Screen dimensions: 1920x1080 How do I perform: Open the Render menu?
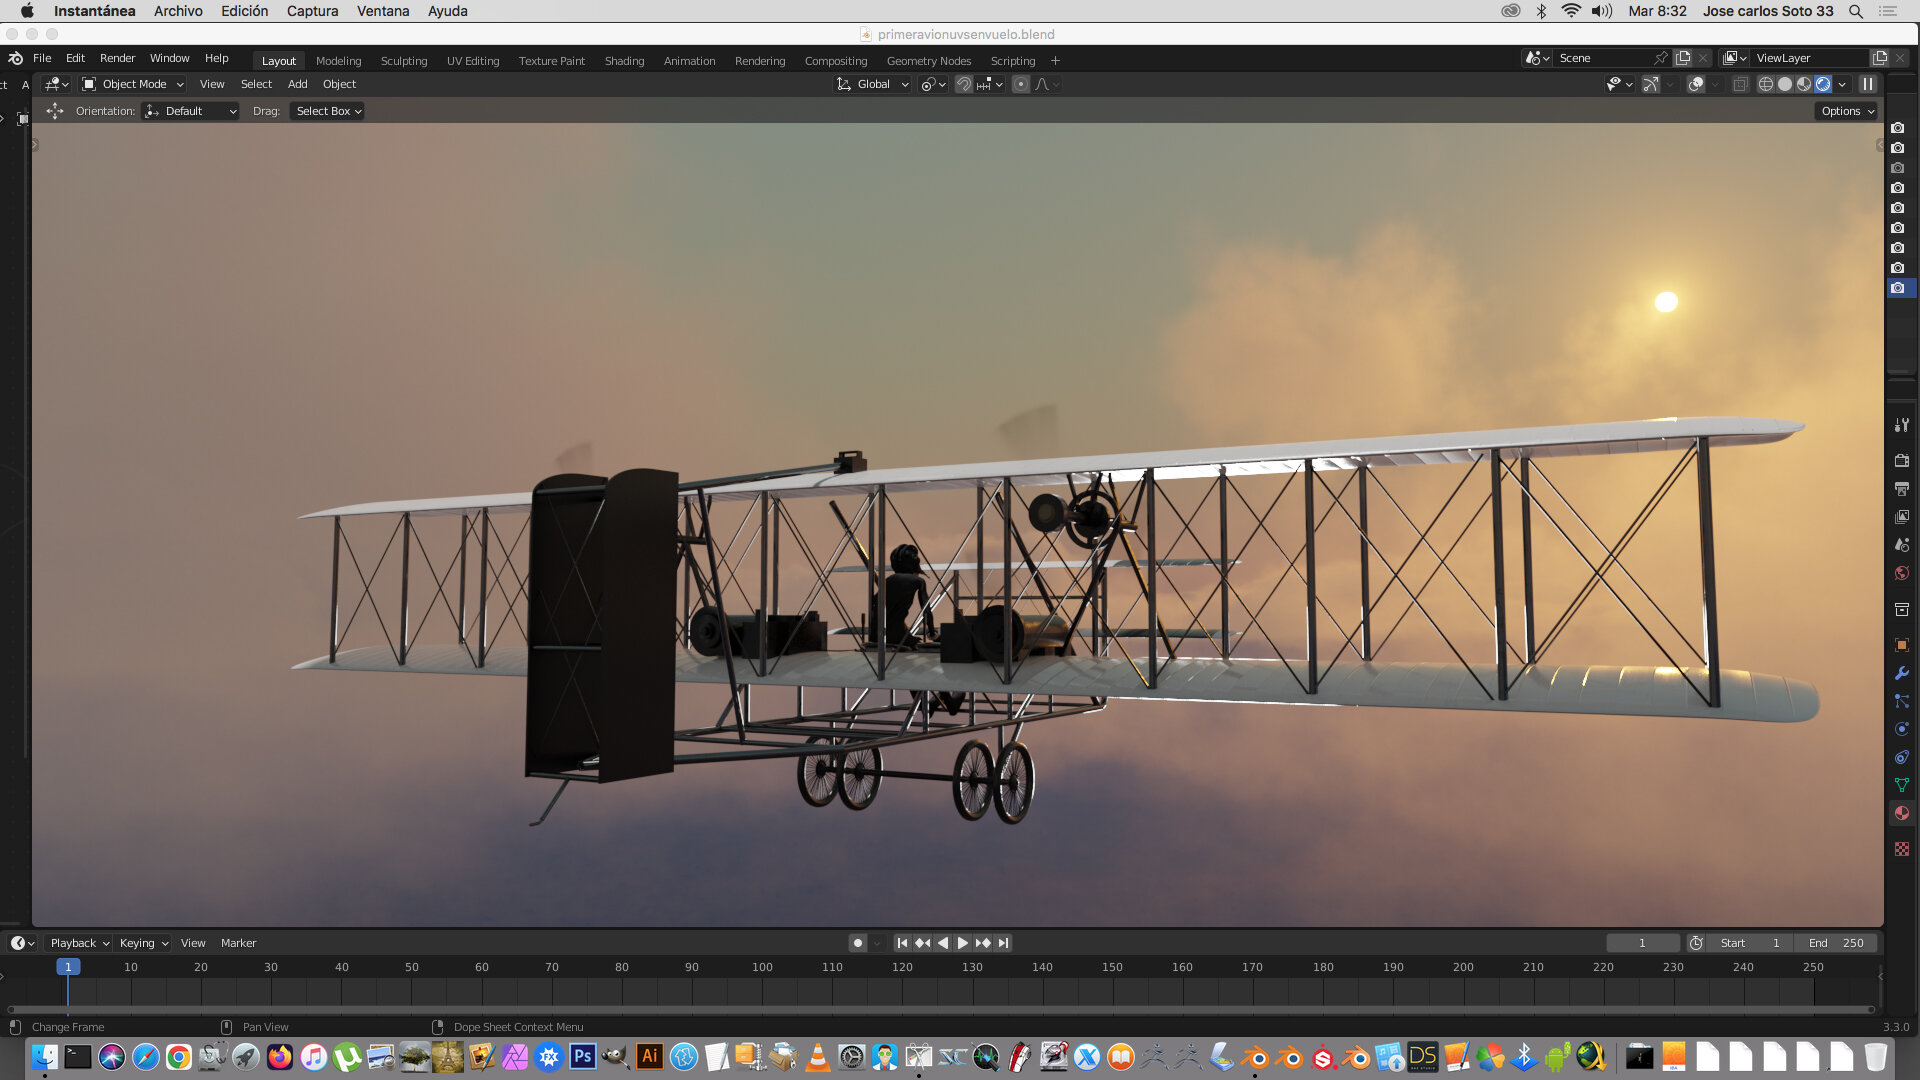click(117, 58)
